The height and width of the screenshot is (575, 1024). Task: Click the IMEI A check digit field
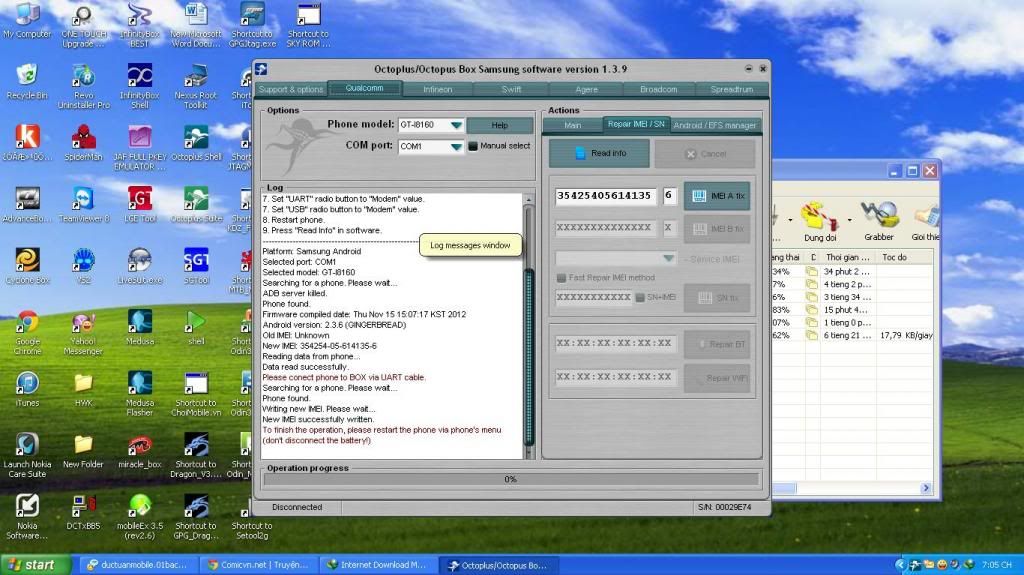[x=669, y=195]
